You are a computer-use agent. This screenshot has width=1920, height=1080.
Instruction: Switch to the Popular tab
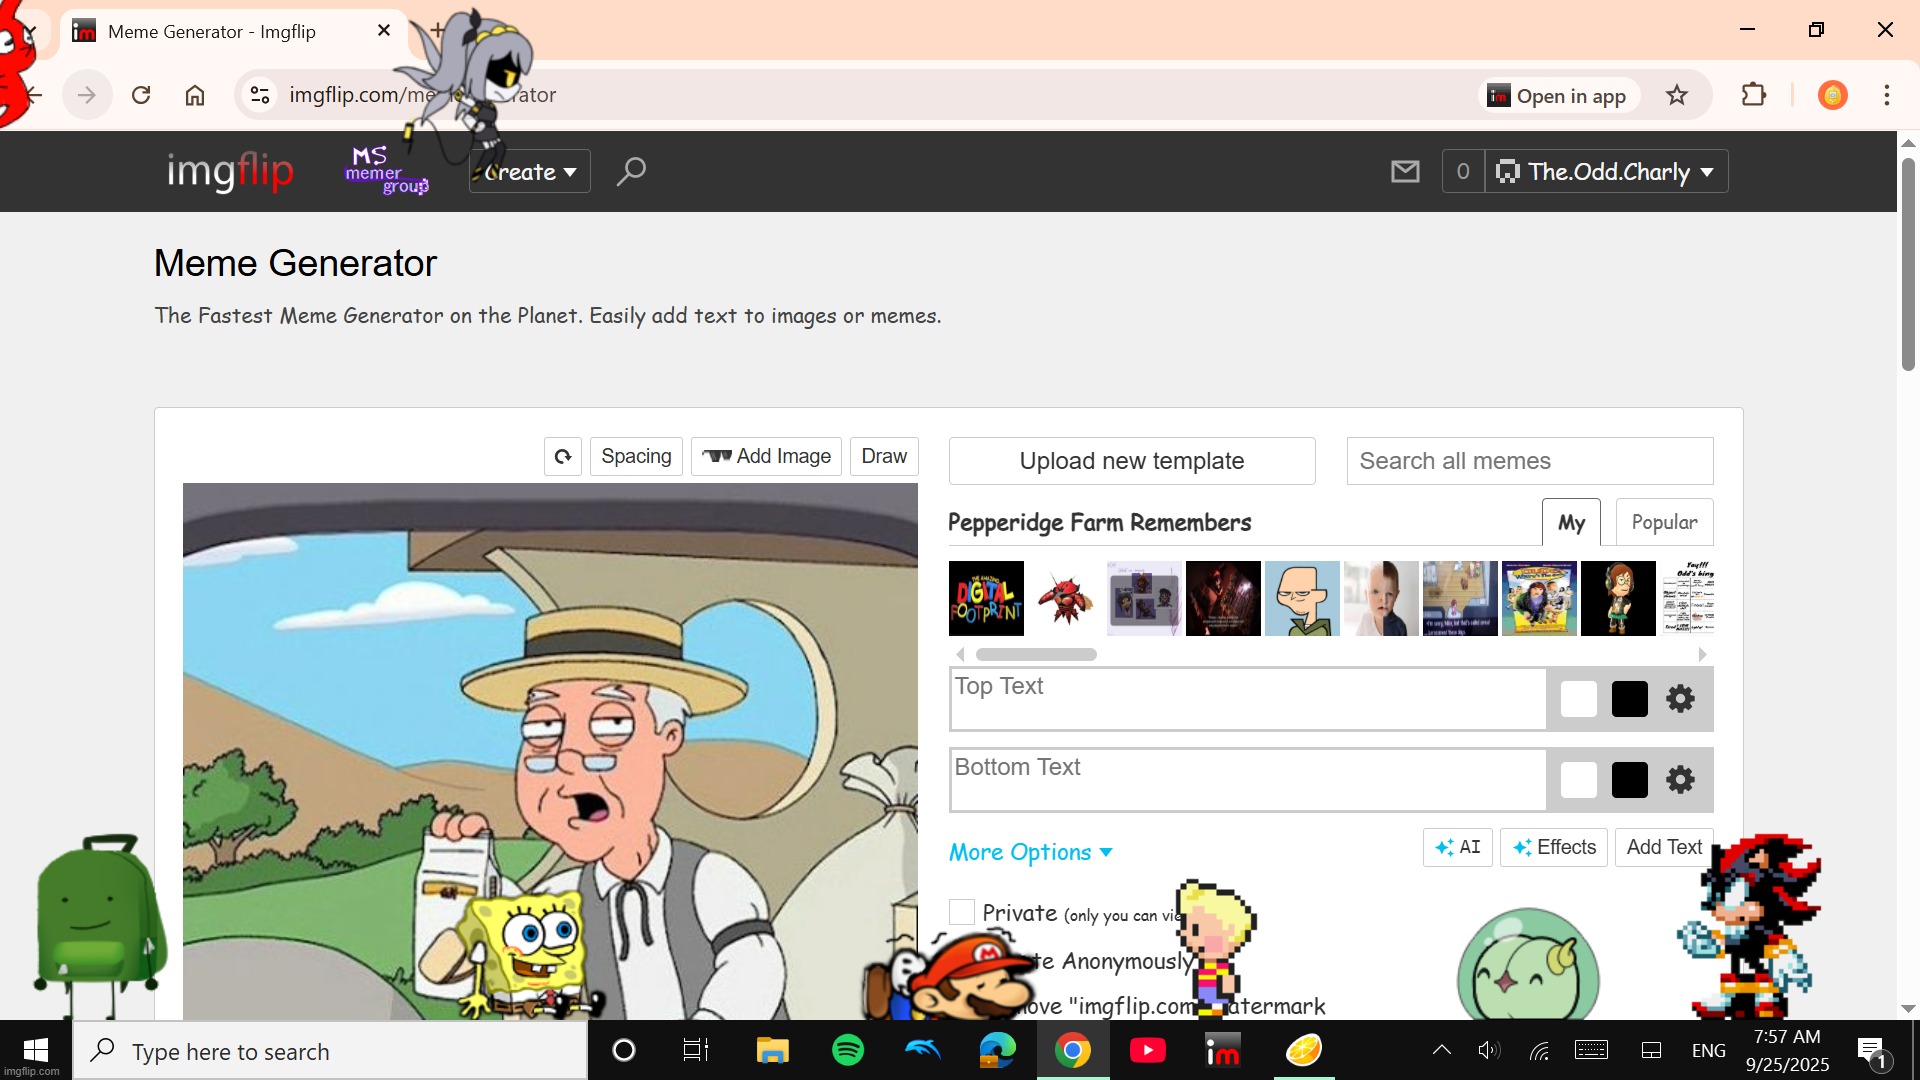click(x=1664, y=522)
